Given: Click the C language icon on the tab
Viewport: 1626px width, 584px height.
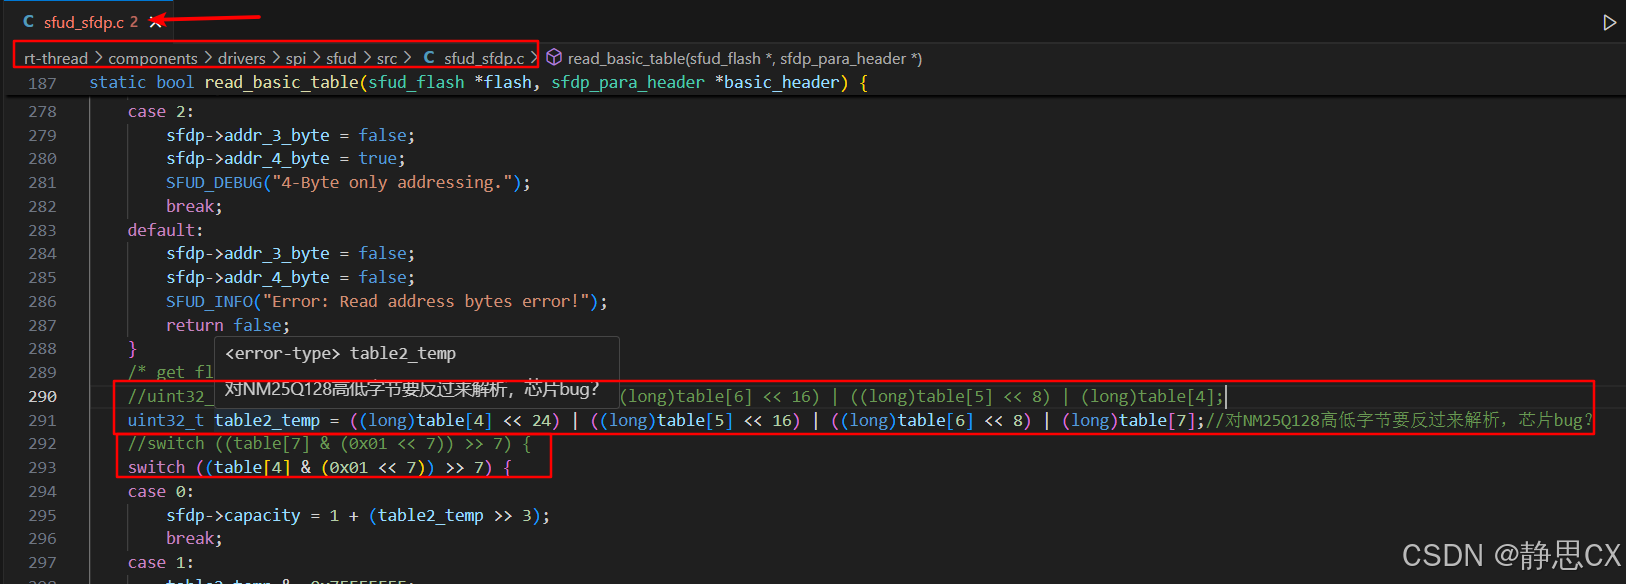Looking at the screenshot, I should pyautogui.click(x=28, y=21).
